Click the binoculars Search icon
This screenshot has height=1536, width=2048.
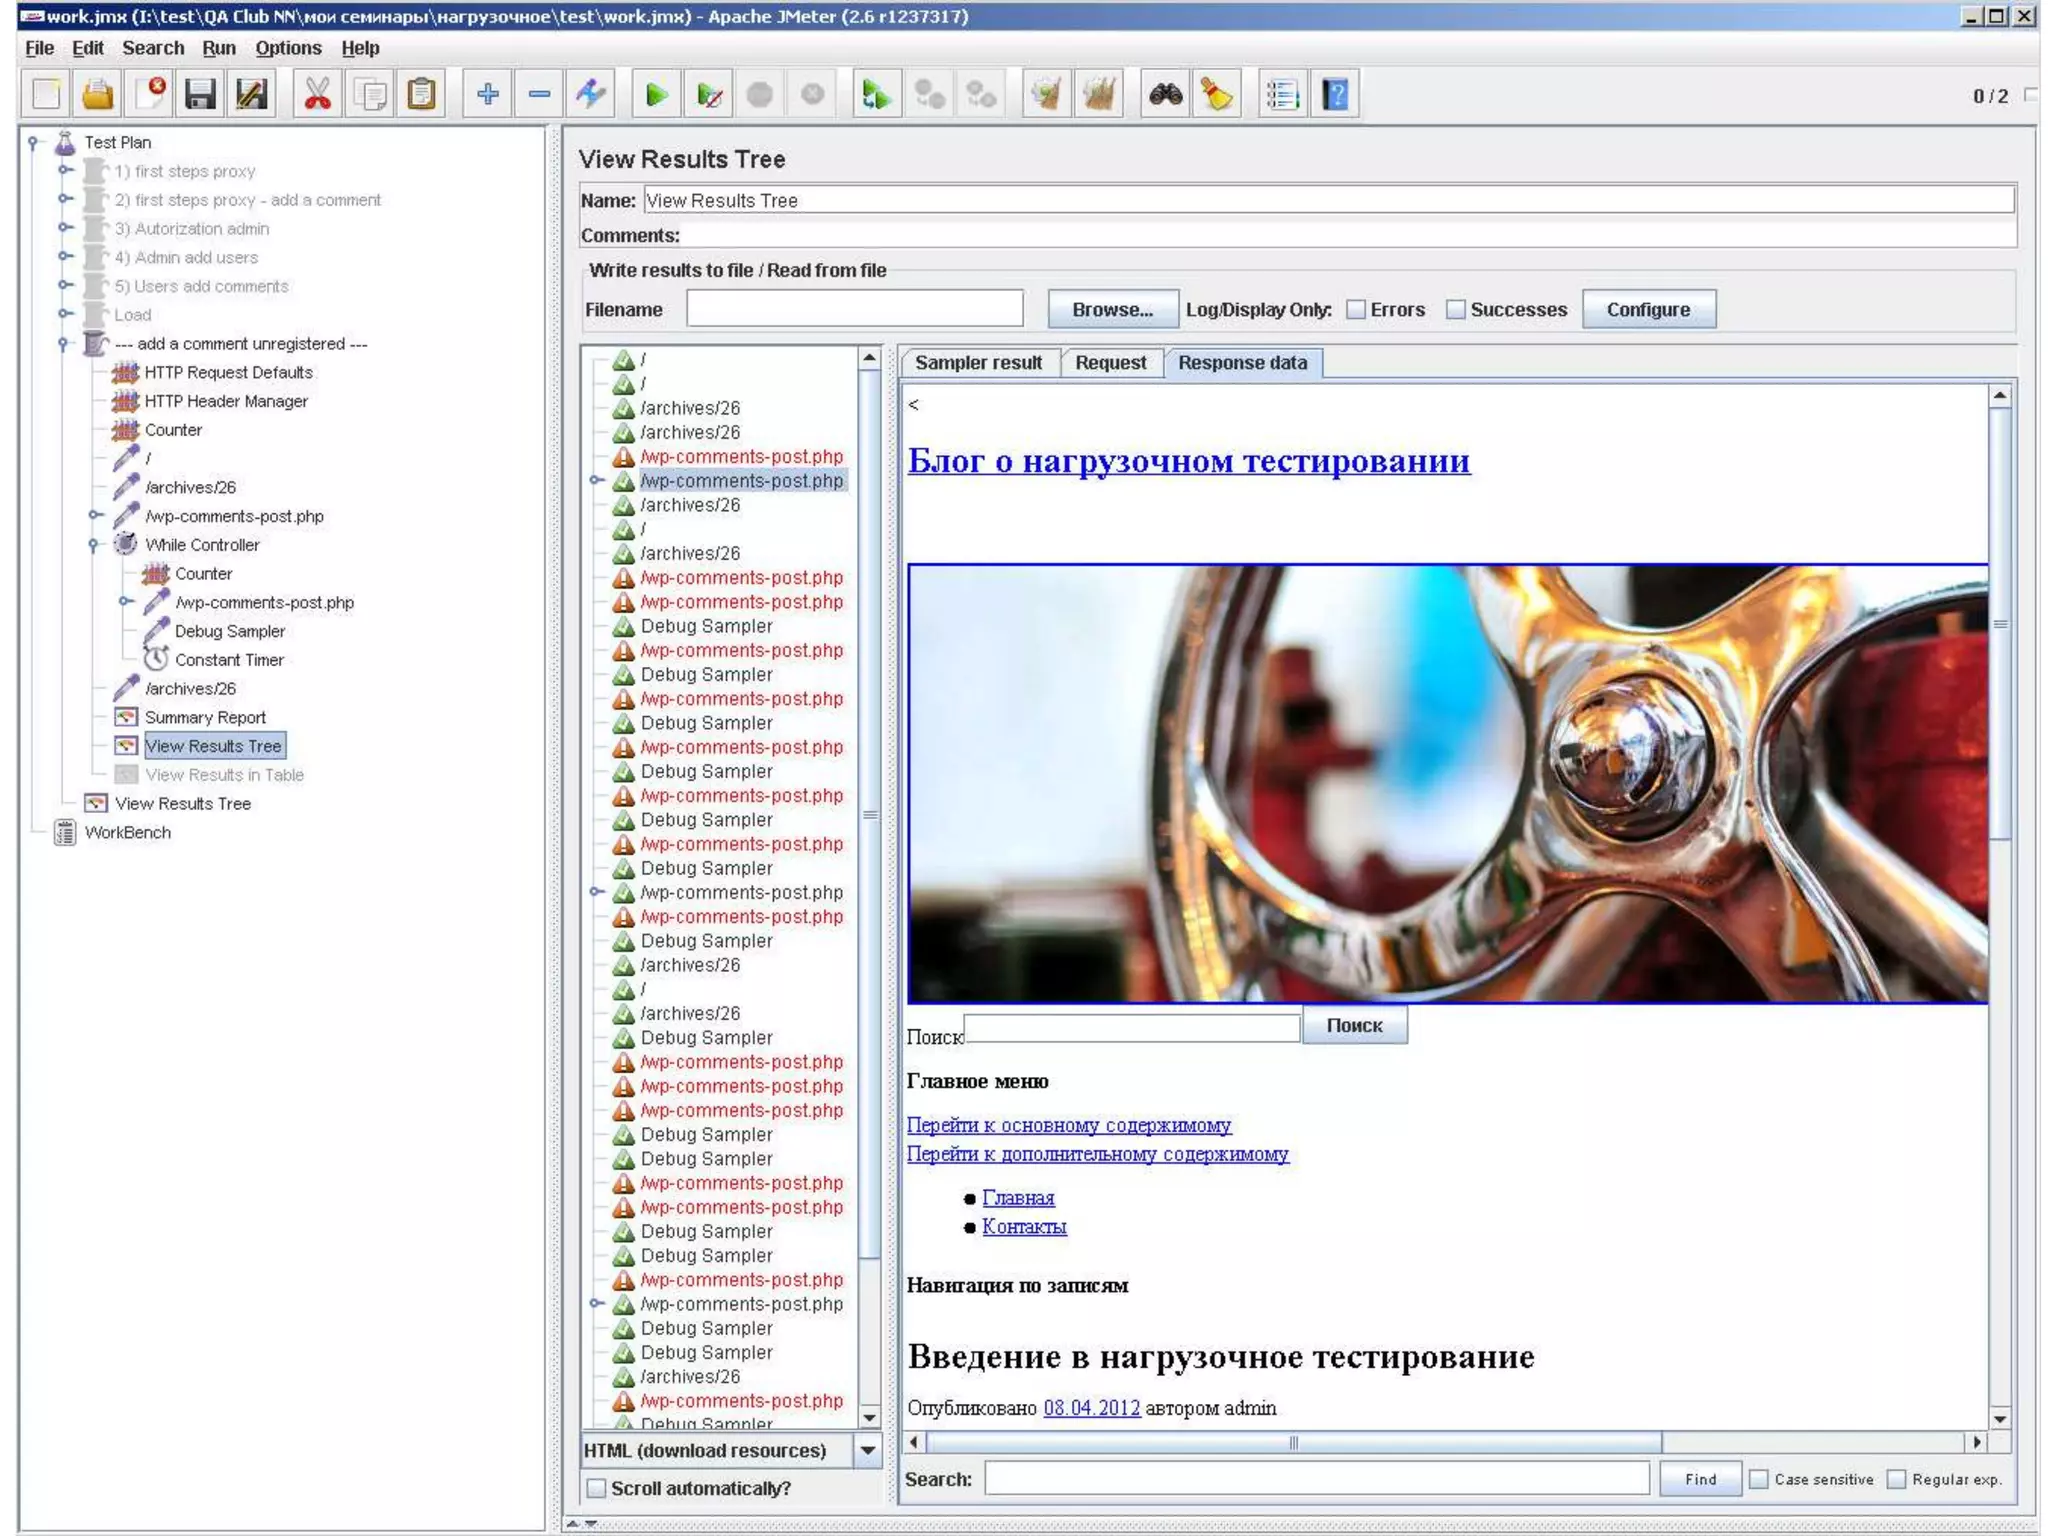tap(1165, 95)
